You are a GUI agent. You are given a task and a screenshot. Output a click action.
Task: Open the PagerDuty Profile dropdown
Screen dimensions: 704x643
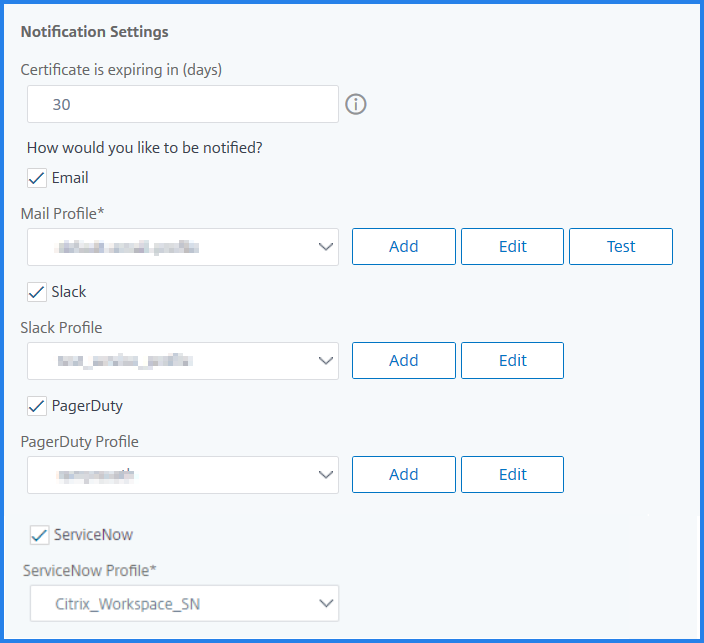click(183, 475)
